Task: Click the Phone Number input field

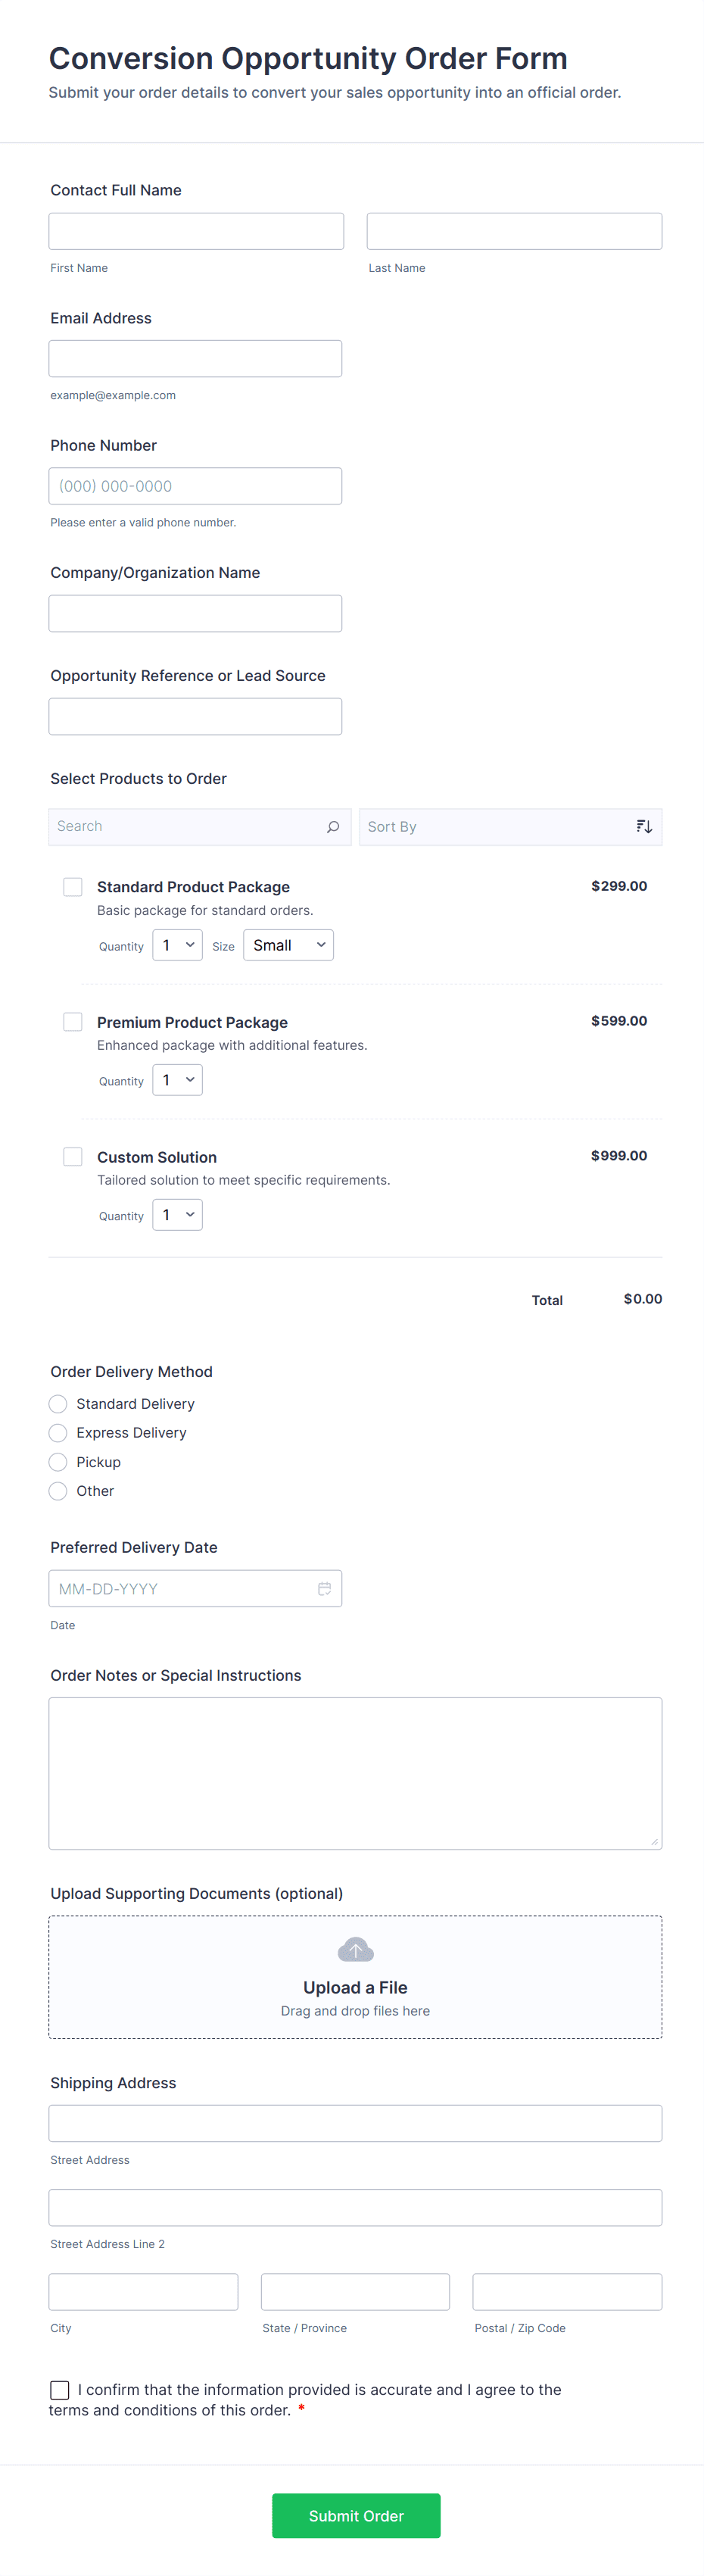Action: click(x=195, y=486)
